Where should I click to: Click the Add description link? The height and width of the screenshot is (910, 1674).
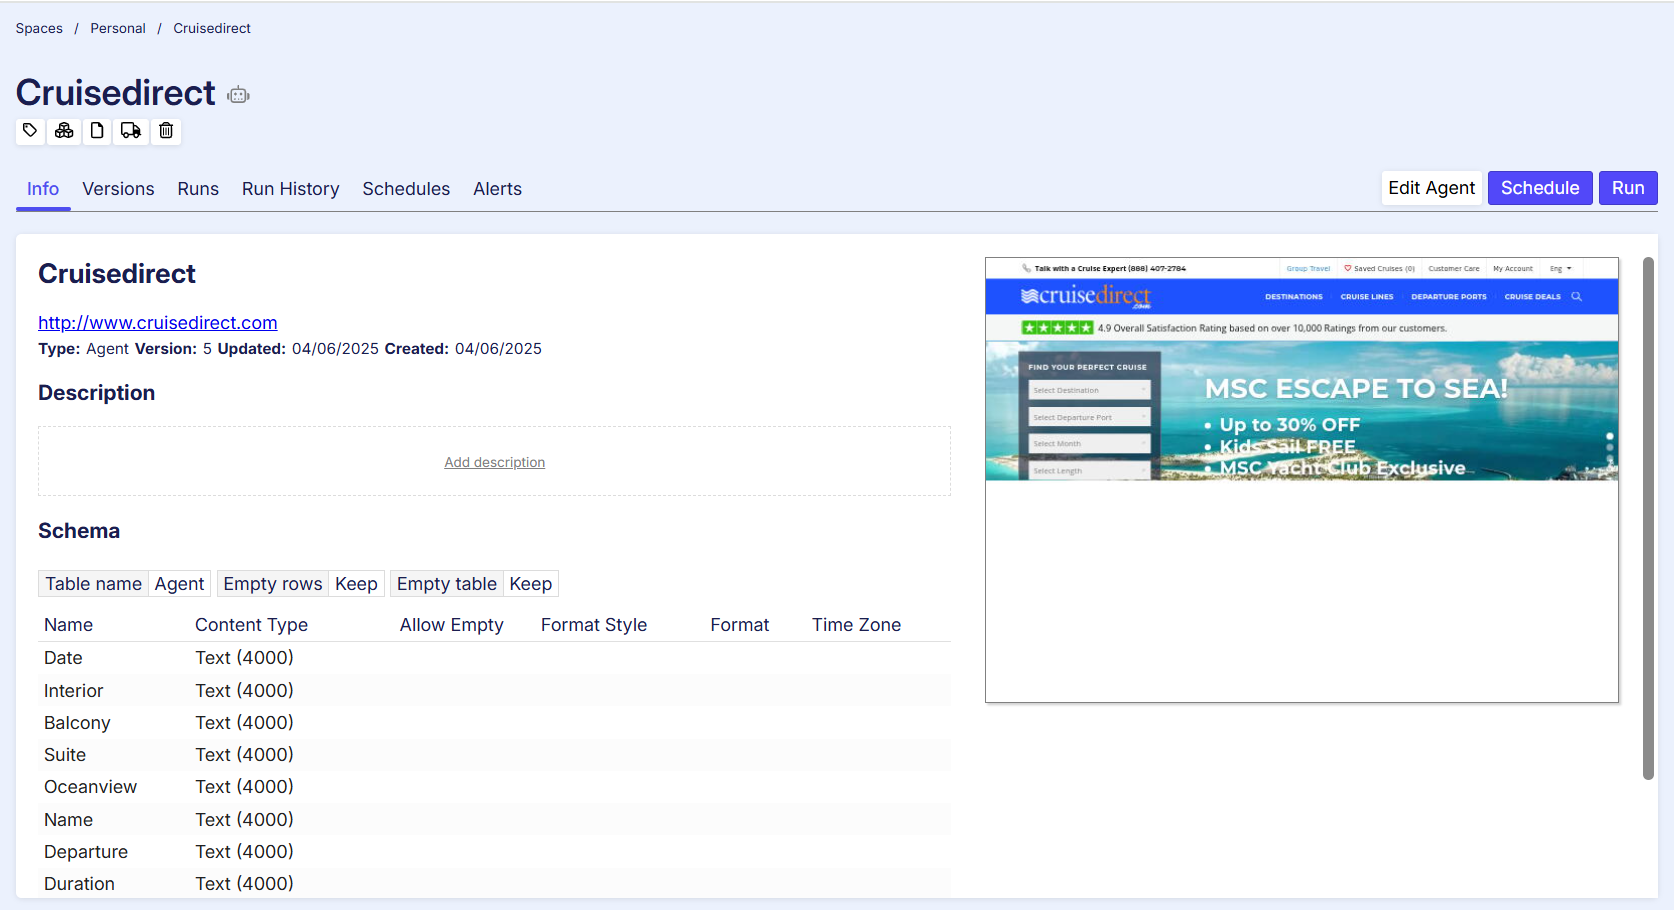click(494, 462)
